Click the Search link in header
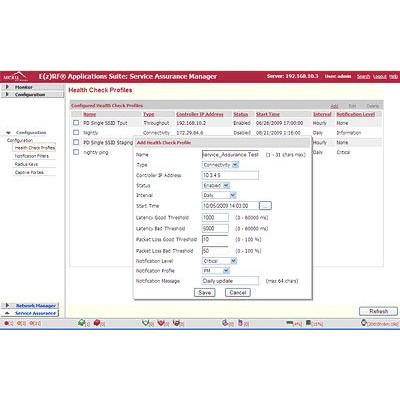This screenshot has height=400, width=400. click(x=363, y=76)
